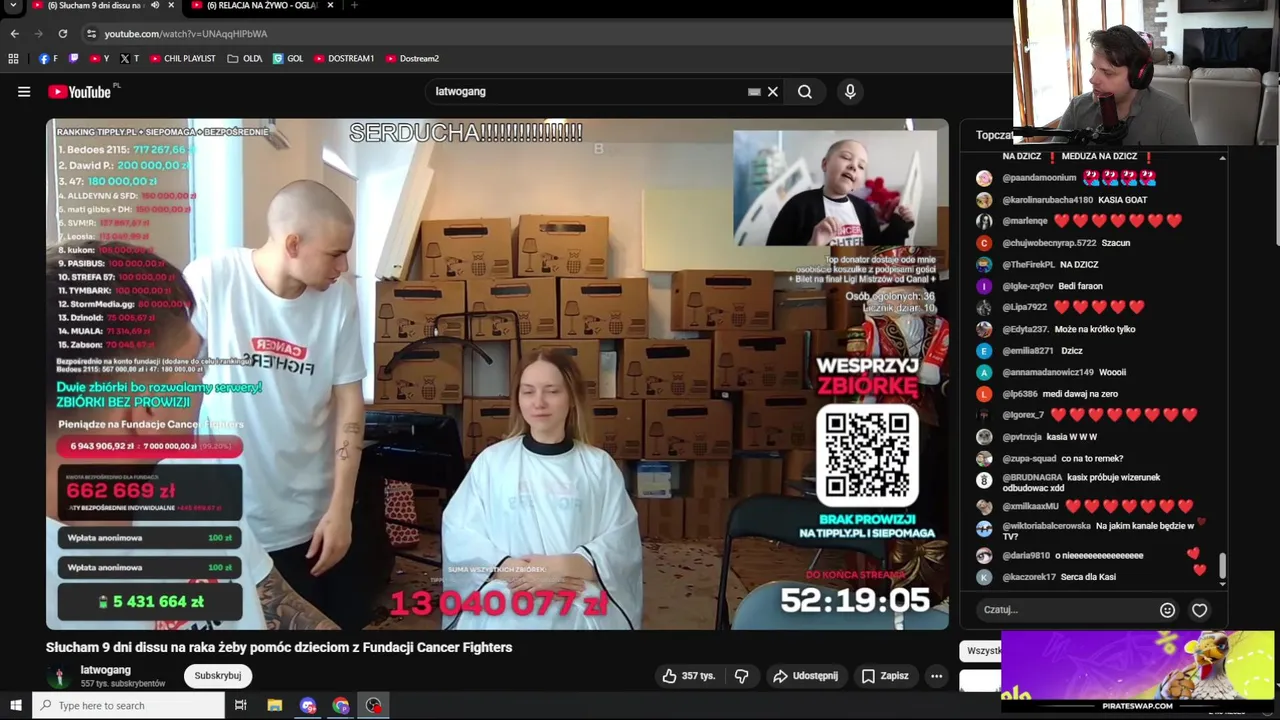Open the CHIL PLAYLIST bookmark
Viewport: 1280px width, 720px height.
coord(183,59)
